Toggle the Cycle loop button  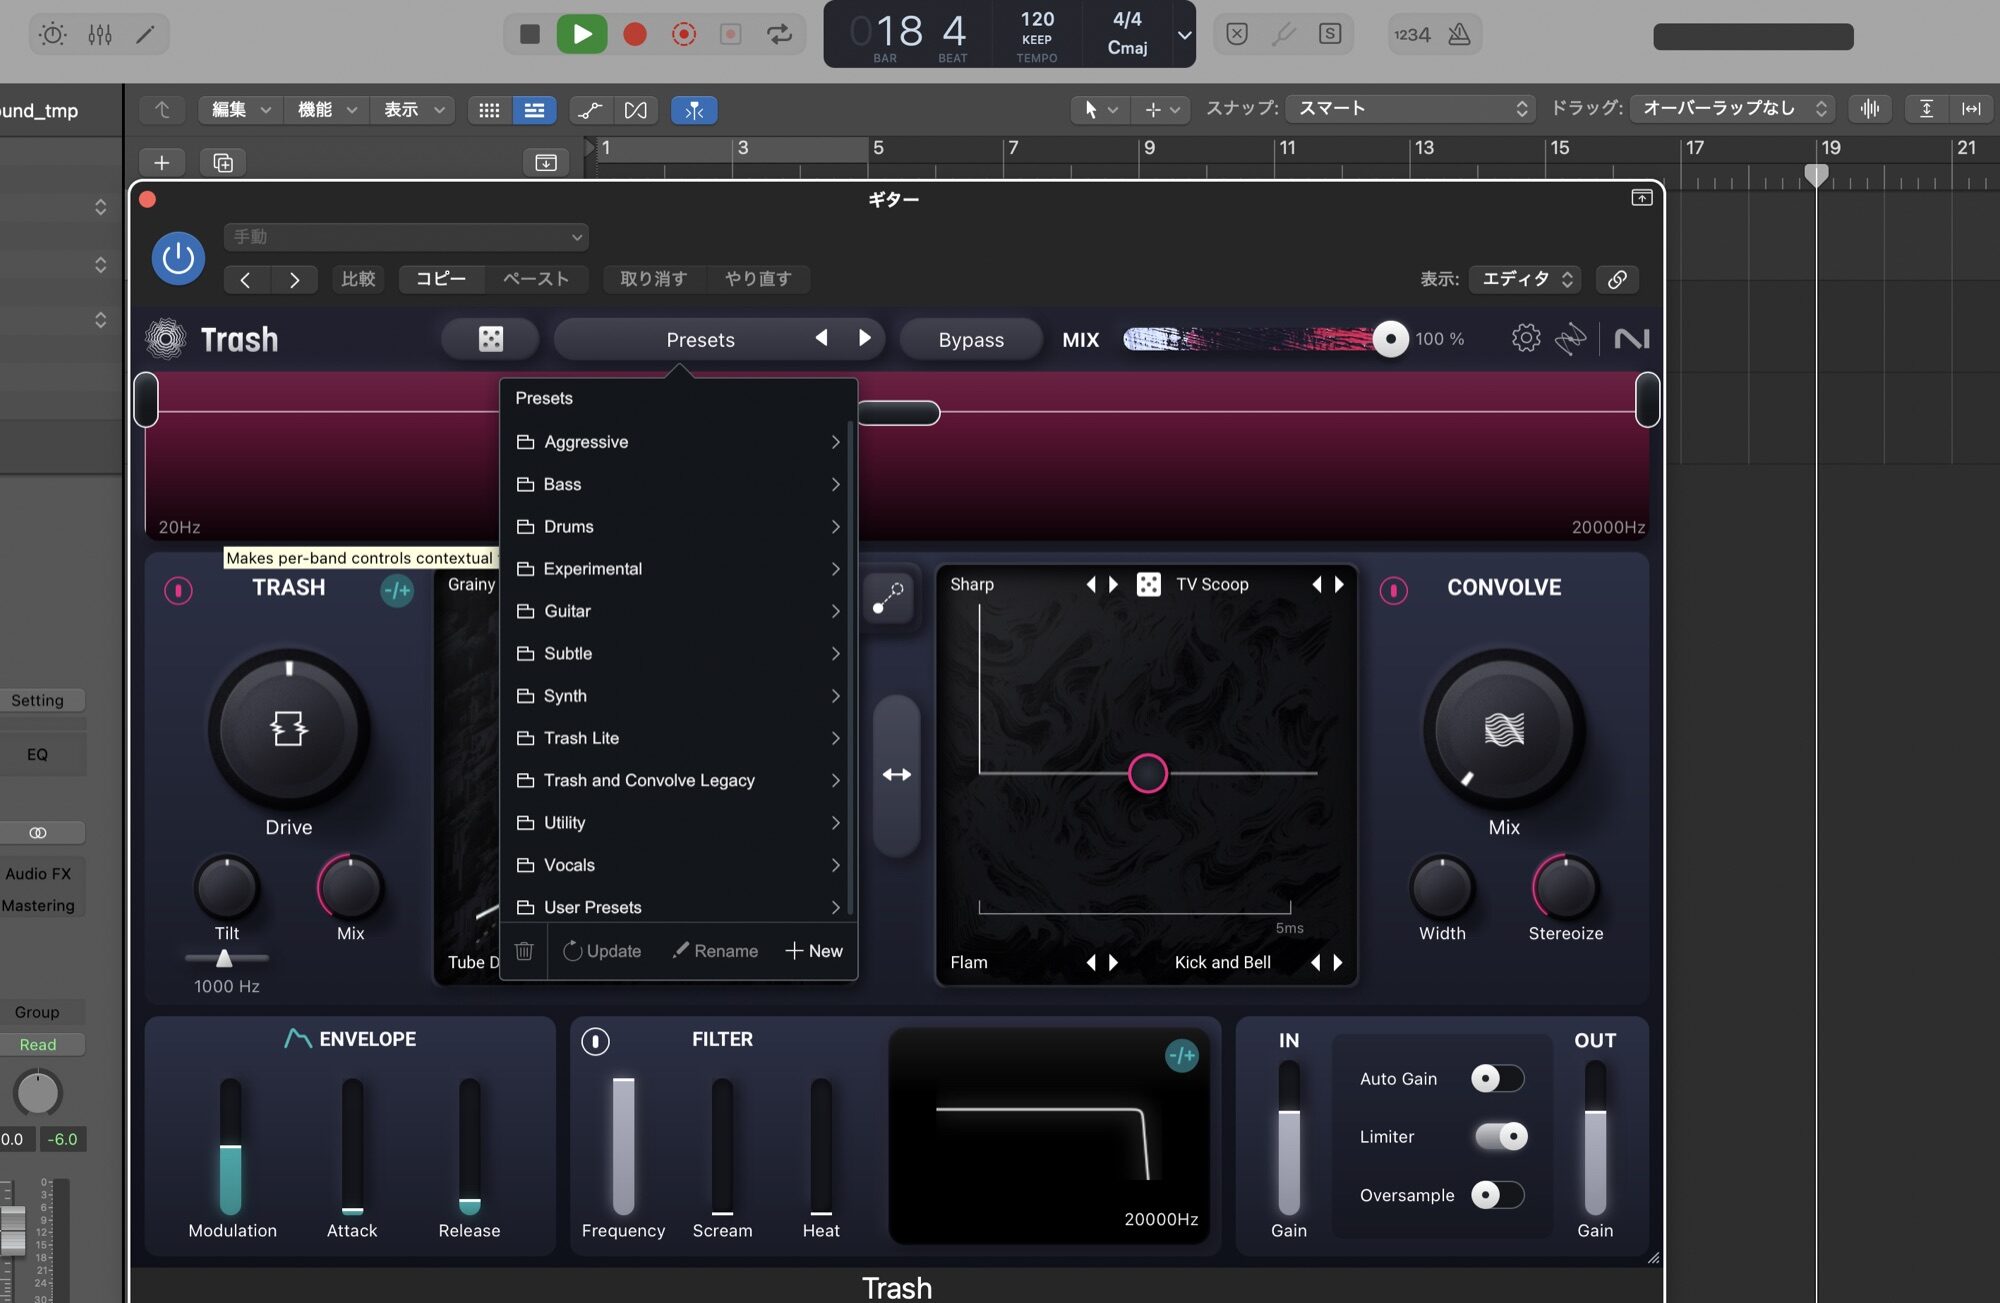(779, 34)
